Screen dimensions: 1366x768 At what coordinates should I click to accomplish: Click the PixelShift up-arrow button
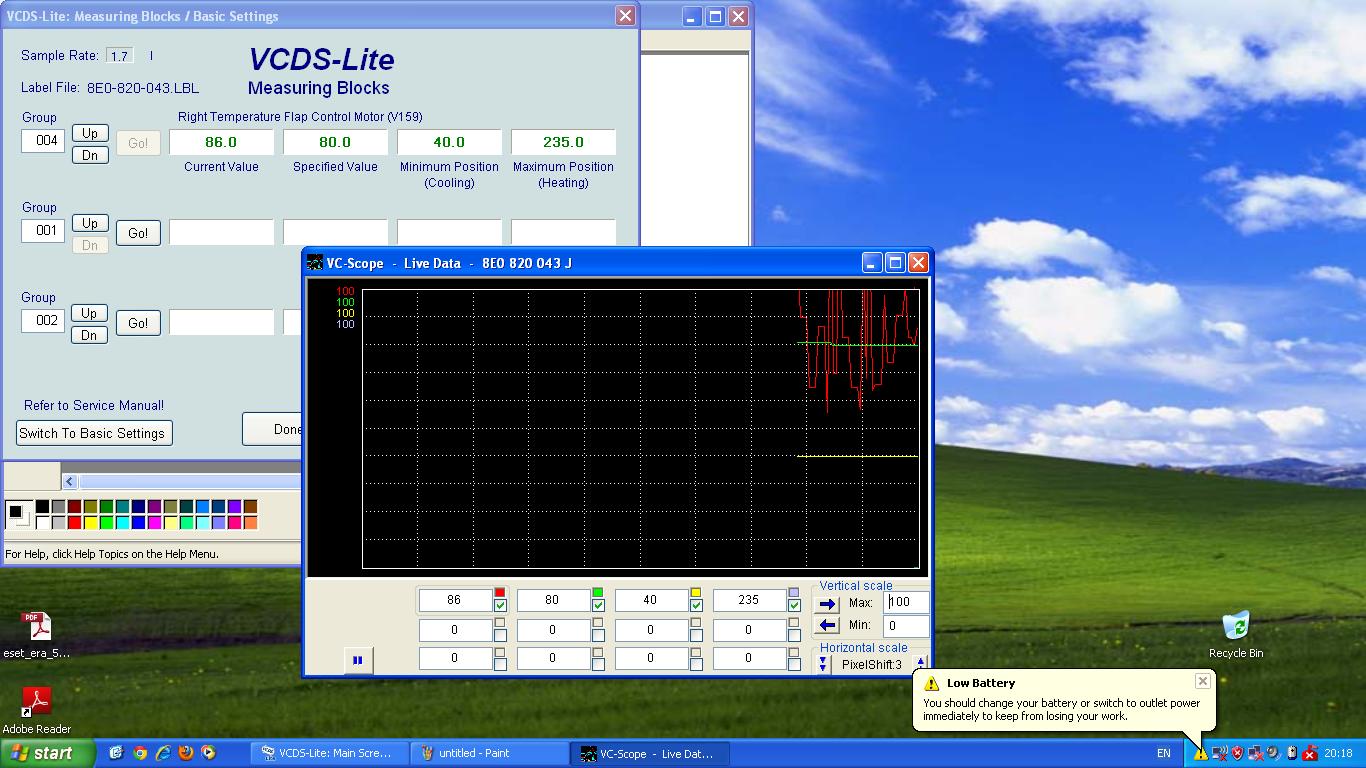(920, 660)
